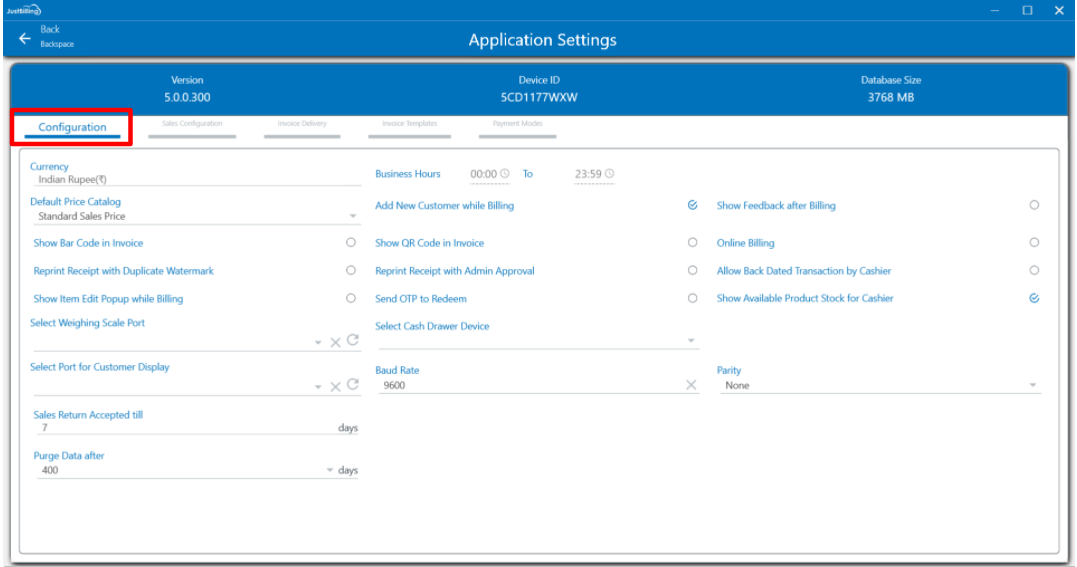The height and width of the screenshot is (567, 1077).
Task: Open the Parity dropdown
Action: (x=1033, y=386)
